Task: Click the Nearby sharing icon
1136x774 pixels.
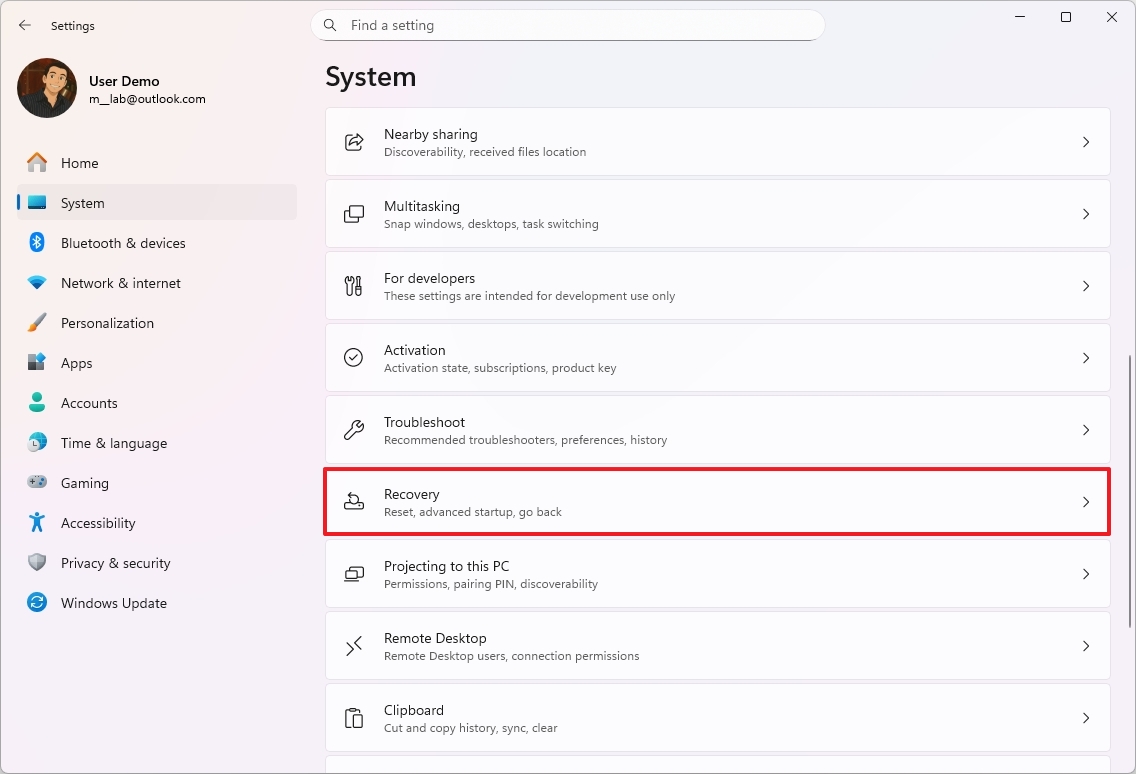Action: click(x=354, y=142)
